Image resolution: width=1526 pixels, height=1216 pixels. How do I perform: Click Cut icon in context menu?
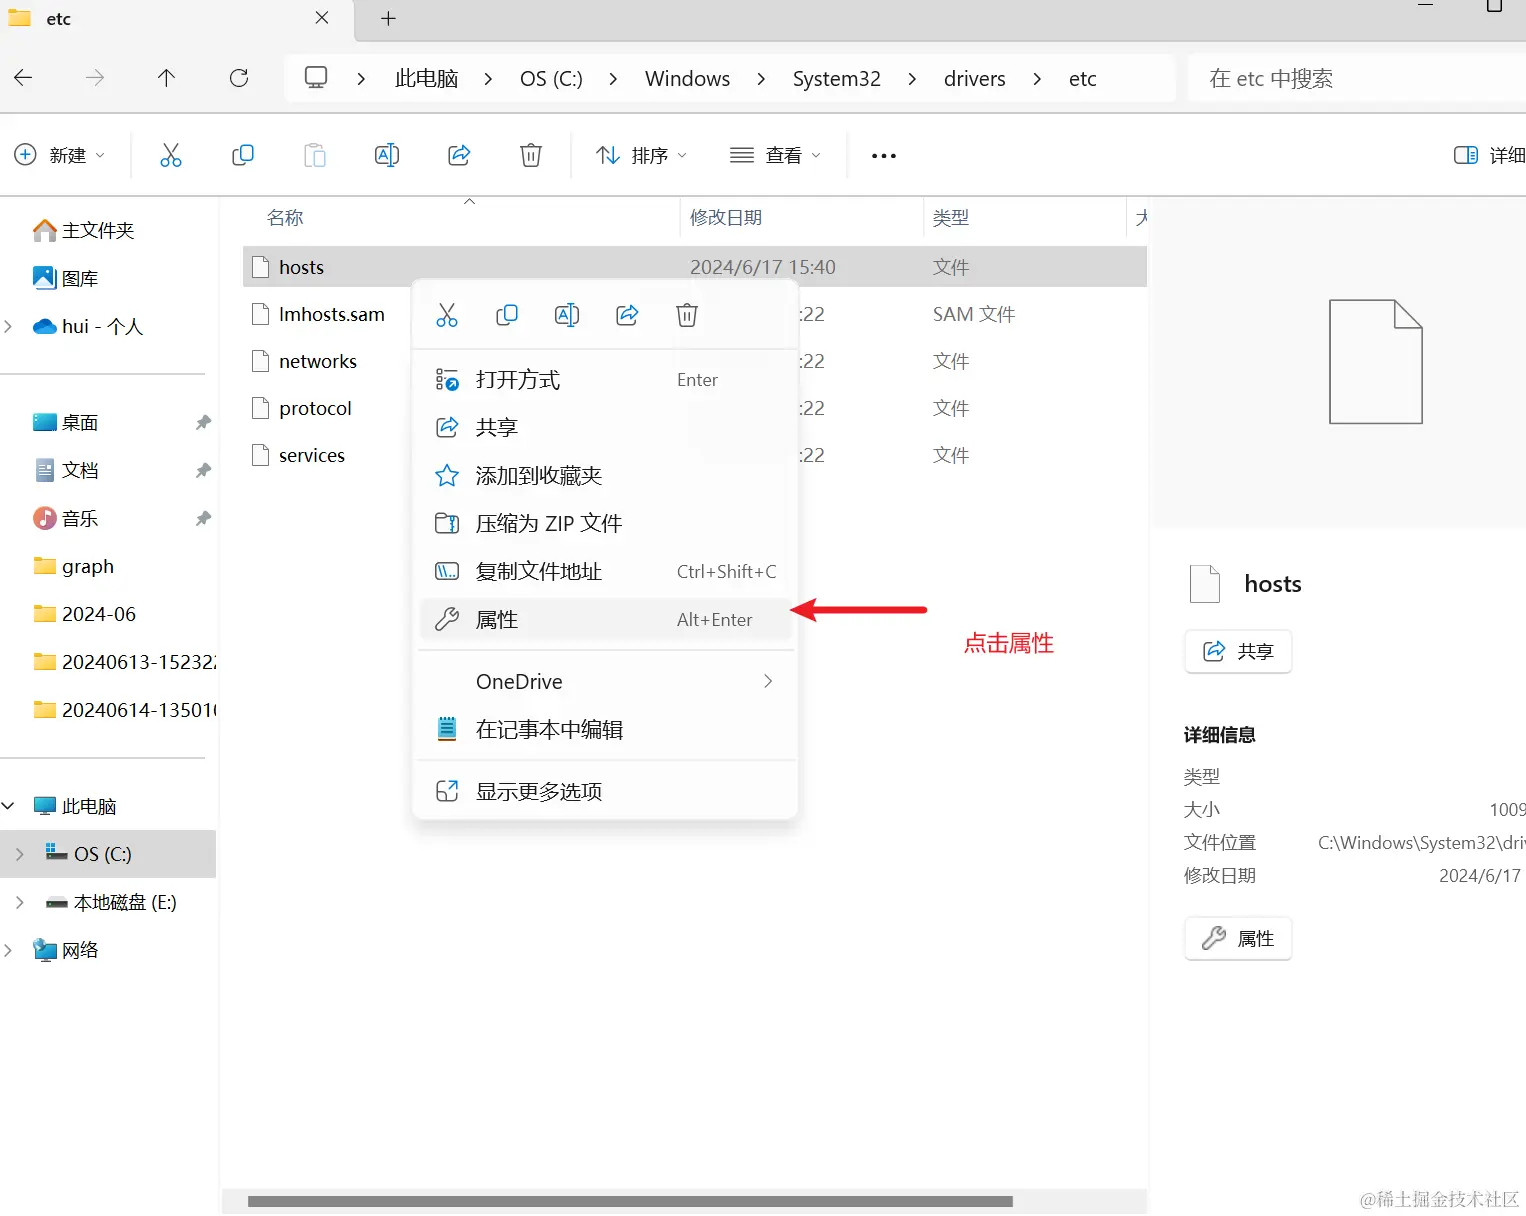447,315
